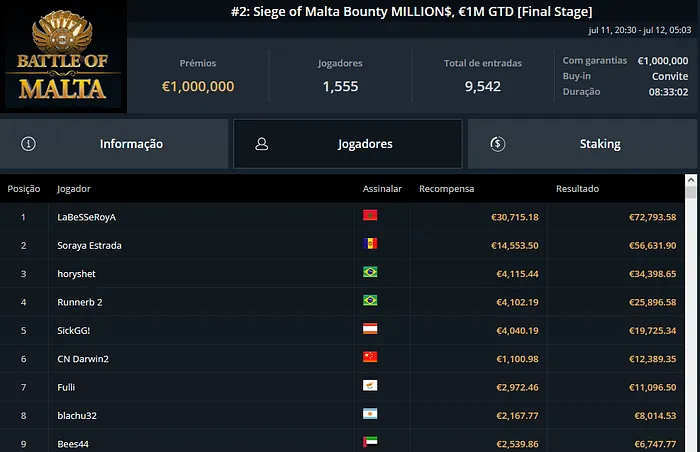Screen dimensions: 700x452
Task: Click the Prémios €1,000,000 amount
Action: tap(198, 86)
